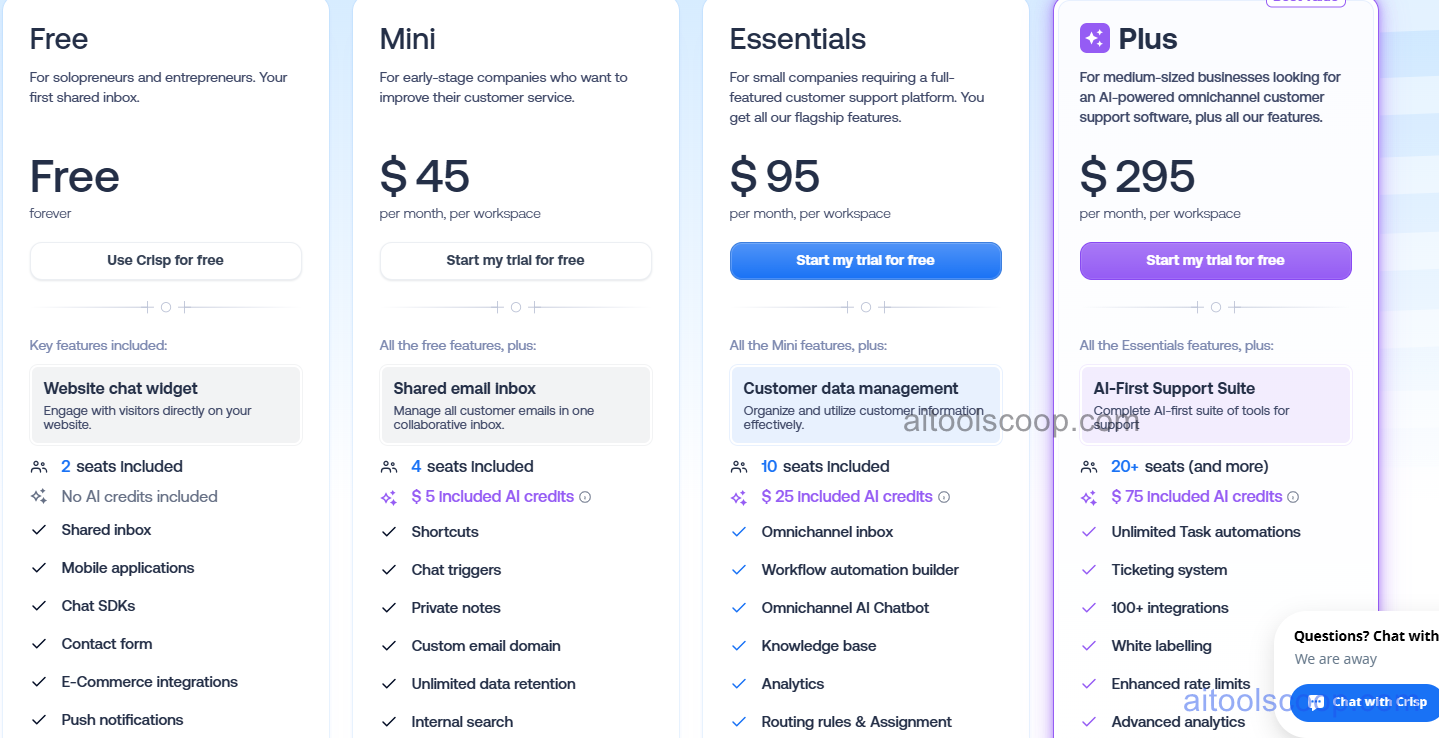Image resolution: width=1439 pixels, height=738 pixels.
Task: Open the Chat with Crisp widget
Action: 1365,703
